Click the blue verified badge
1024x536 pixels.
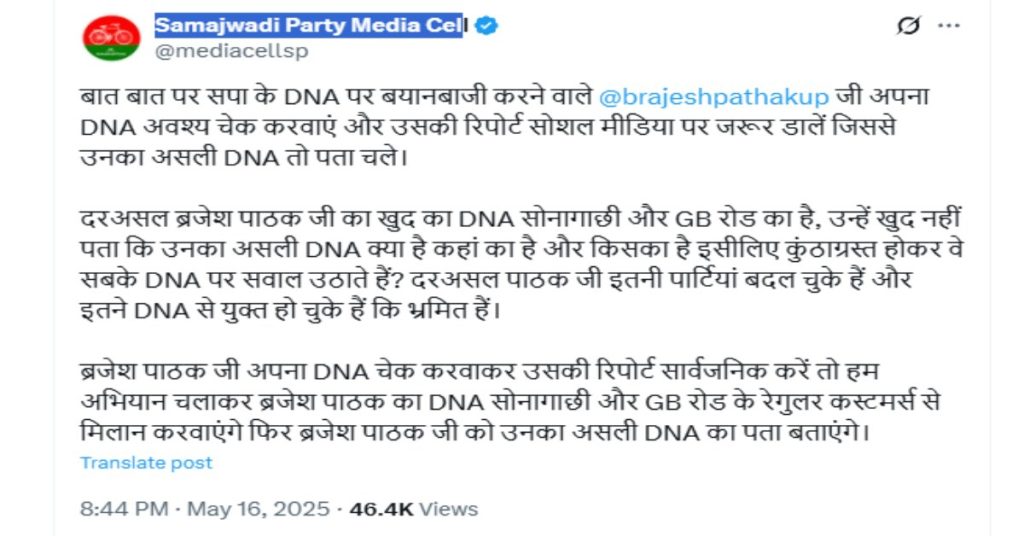pyautogui.click(x=485, y=26)
